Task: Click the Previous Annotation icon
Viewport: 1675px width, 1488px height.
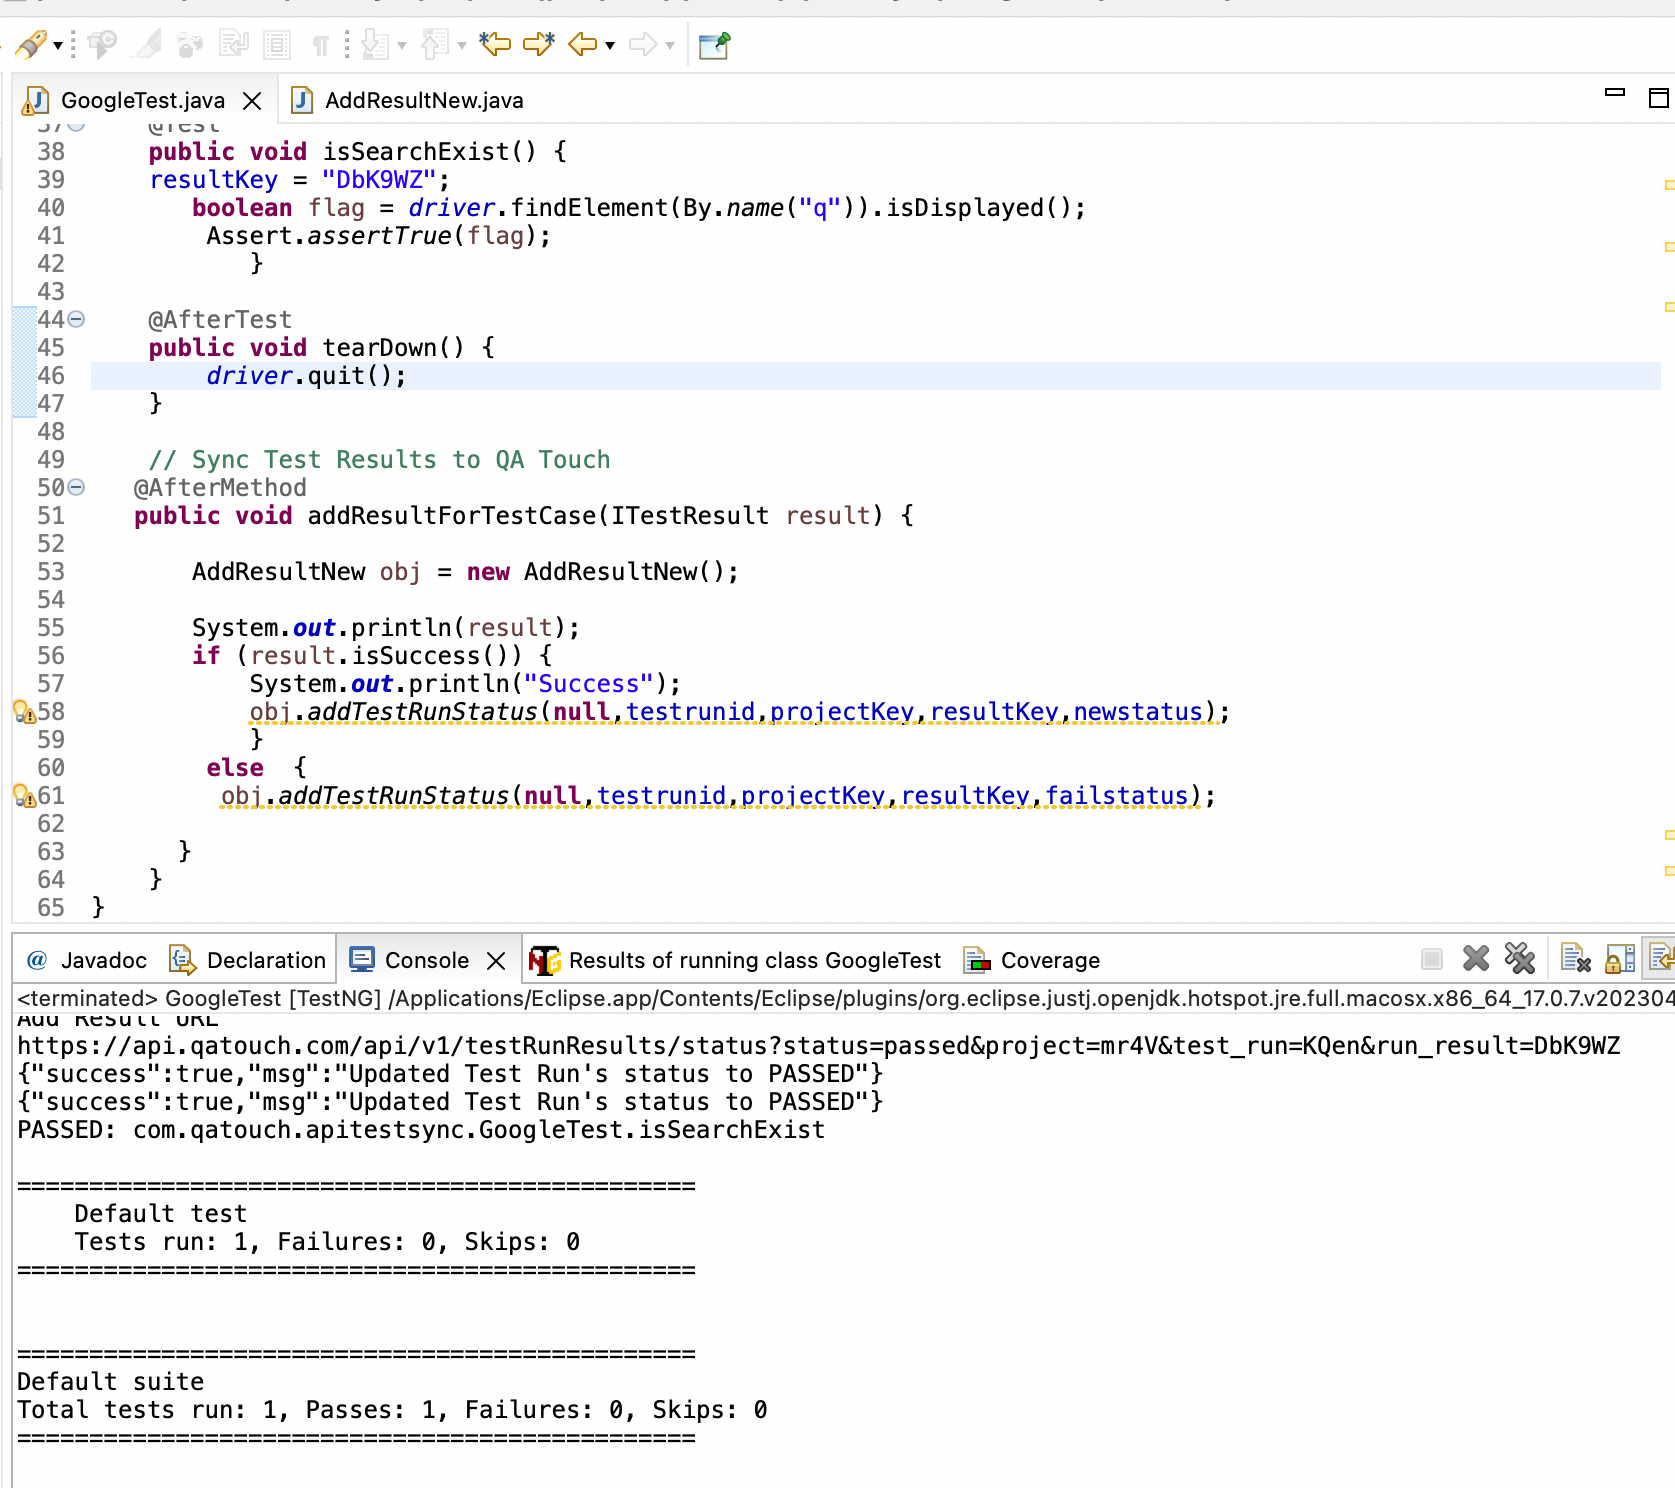Action: click(x=435, y=44)
